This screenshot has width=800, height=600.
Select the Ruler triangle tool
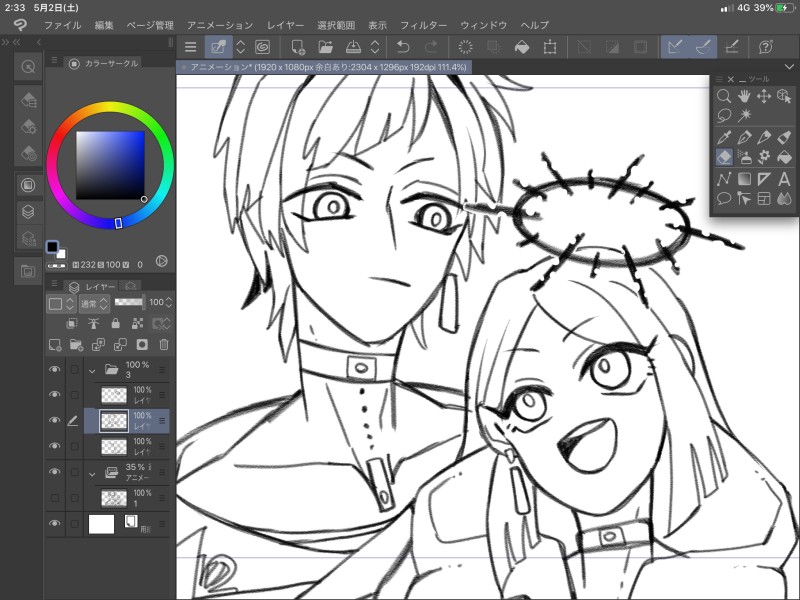[x=764, y=179]
